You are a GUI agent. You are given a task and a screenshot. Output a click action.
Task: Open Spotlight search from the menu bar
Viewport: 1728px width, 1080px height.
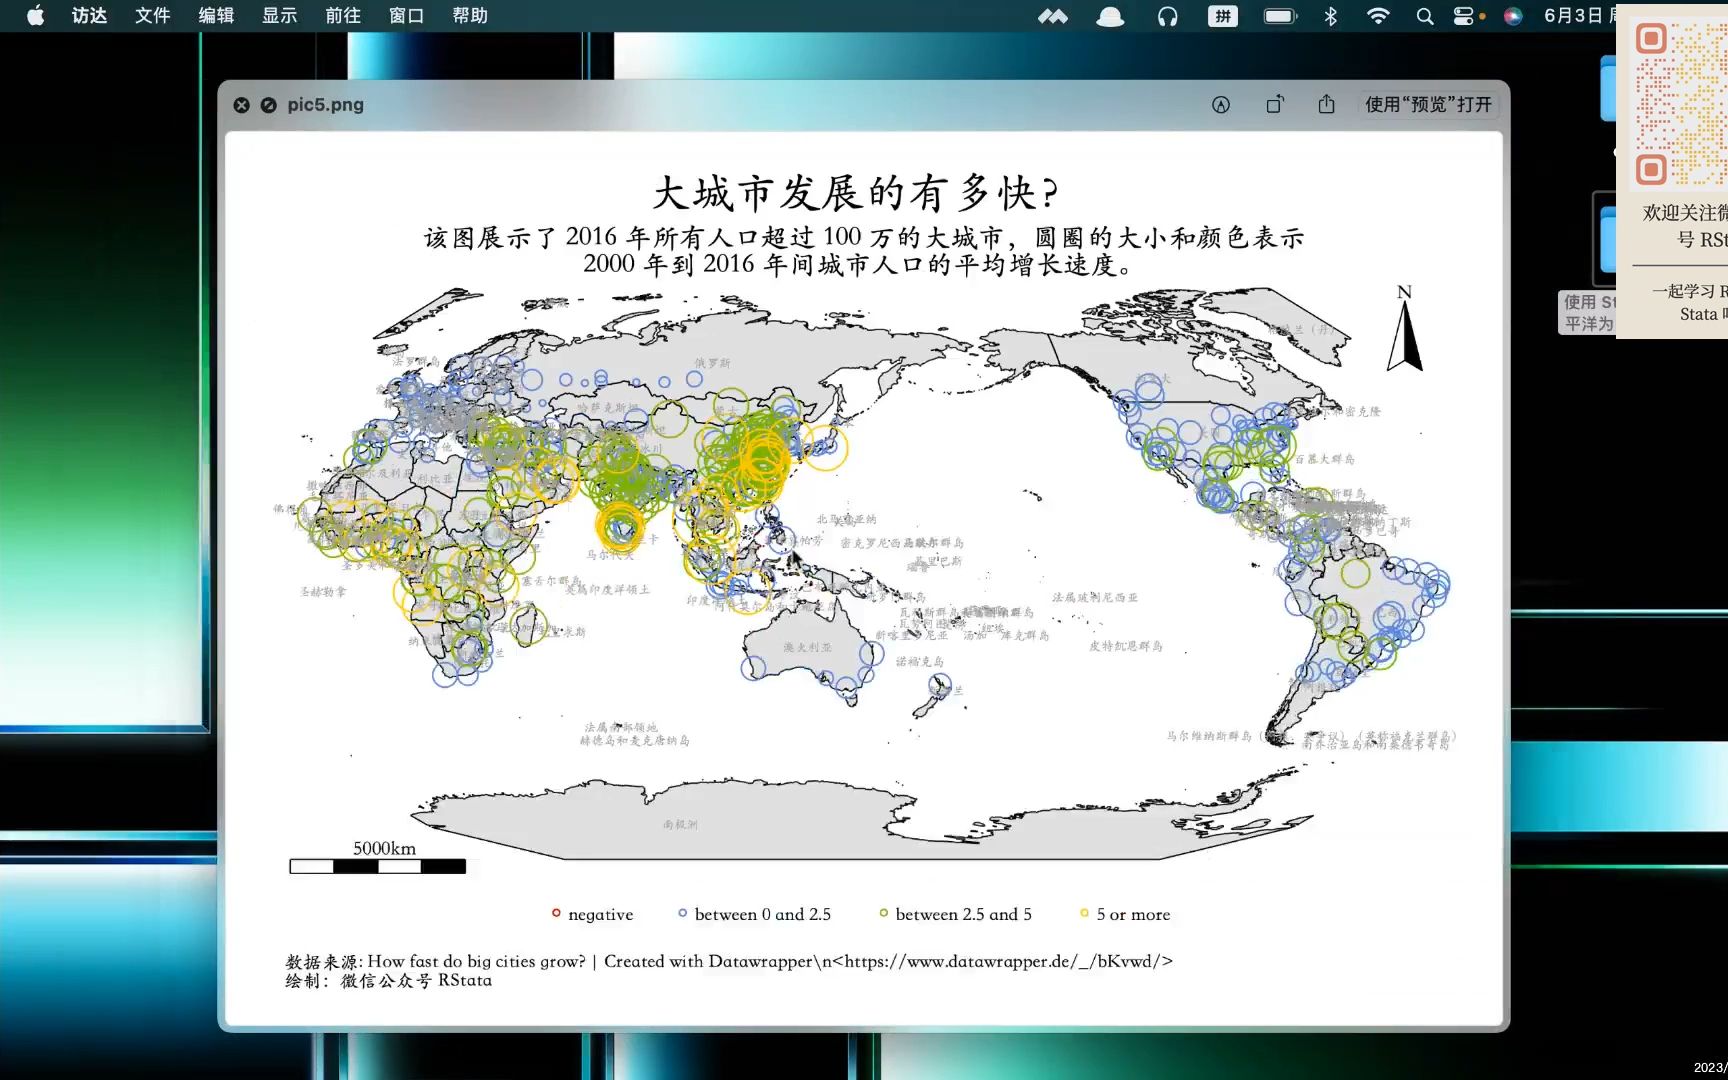[x=1424, y=16]
